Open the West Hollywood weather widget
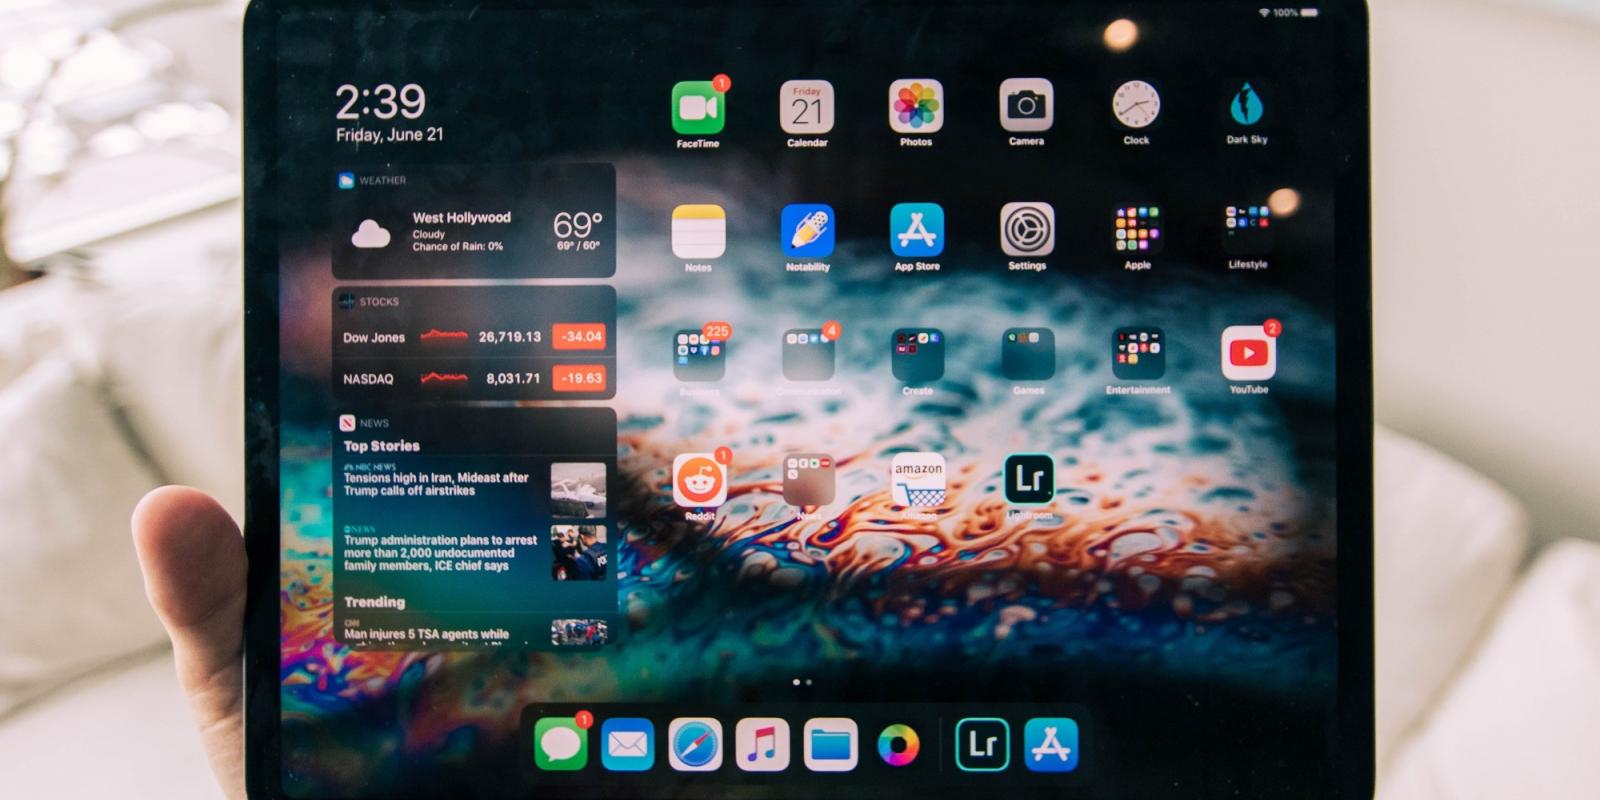The image size is (1600, 800). click(474, 232)
